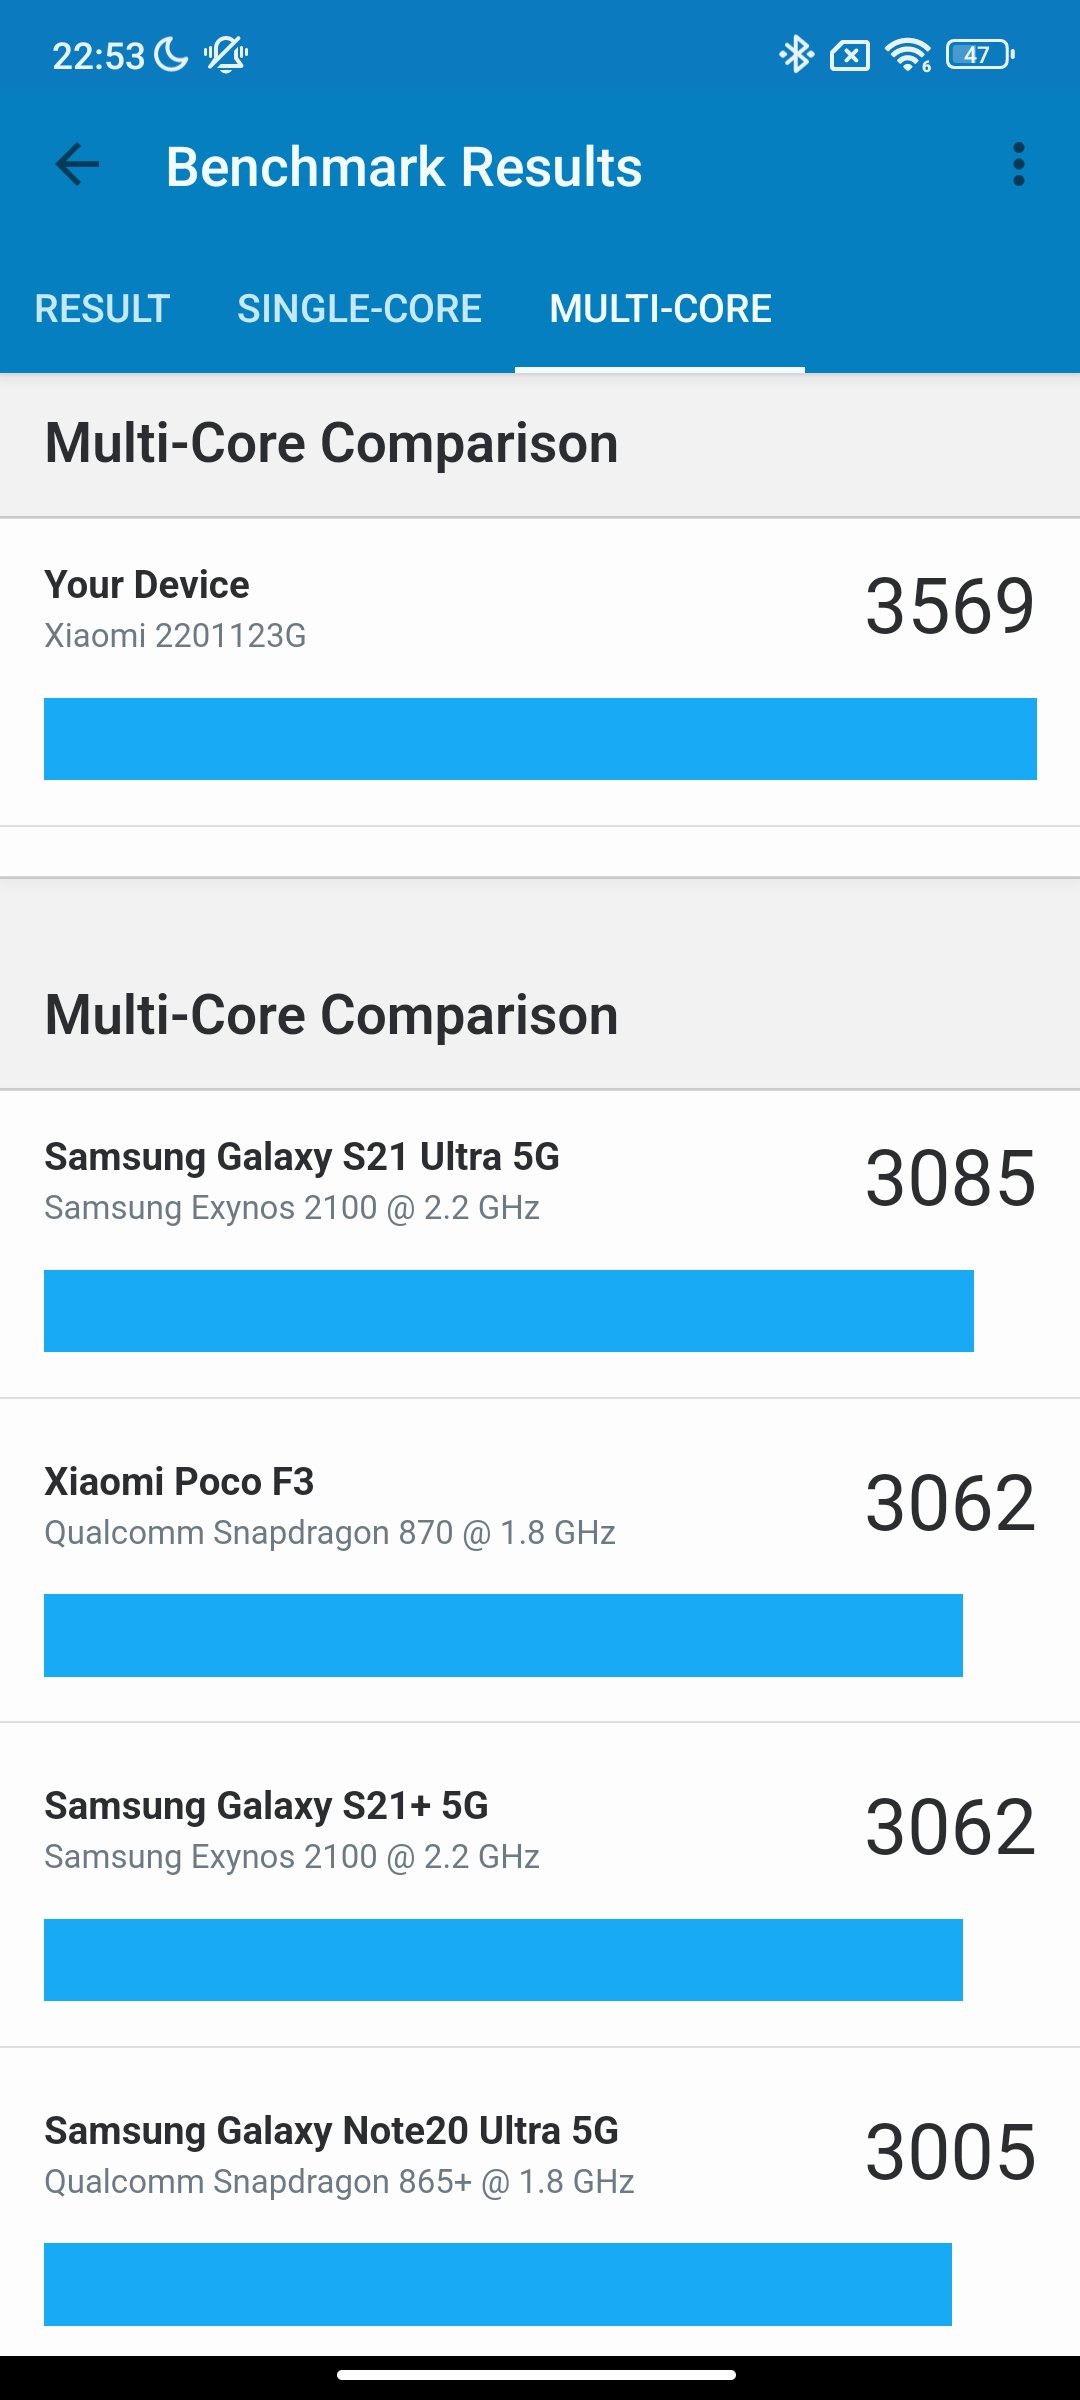Open the three-dot overflow menu
This screenshot has height=2400, width=1080.
click(x=1018, y=165)
